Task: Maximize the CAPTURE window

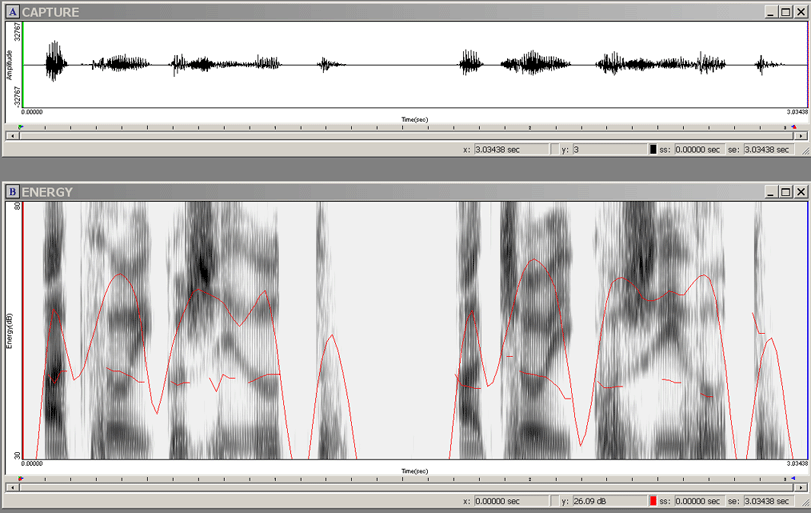Action: [785, 12]
